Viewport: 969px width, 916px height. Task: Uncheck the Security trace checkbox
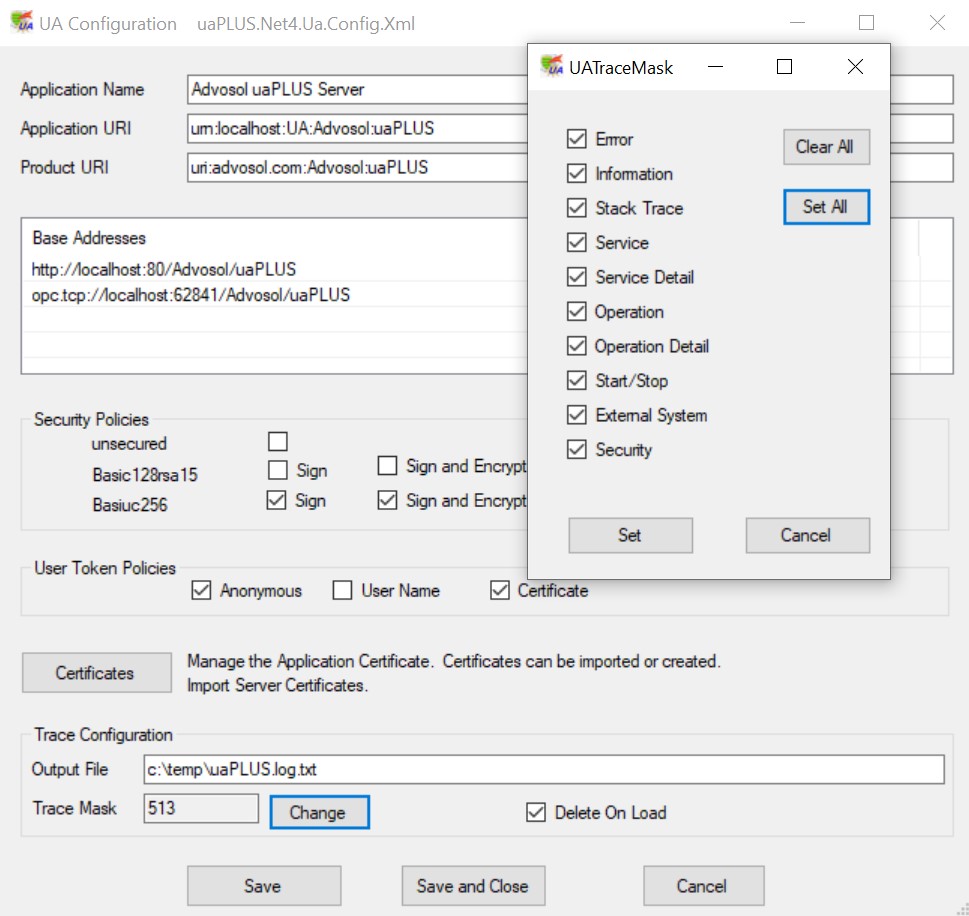(x=576, y=450)
